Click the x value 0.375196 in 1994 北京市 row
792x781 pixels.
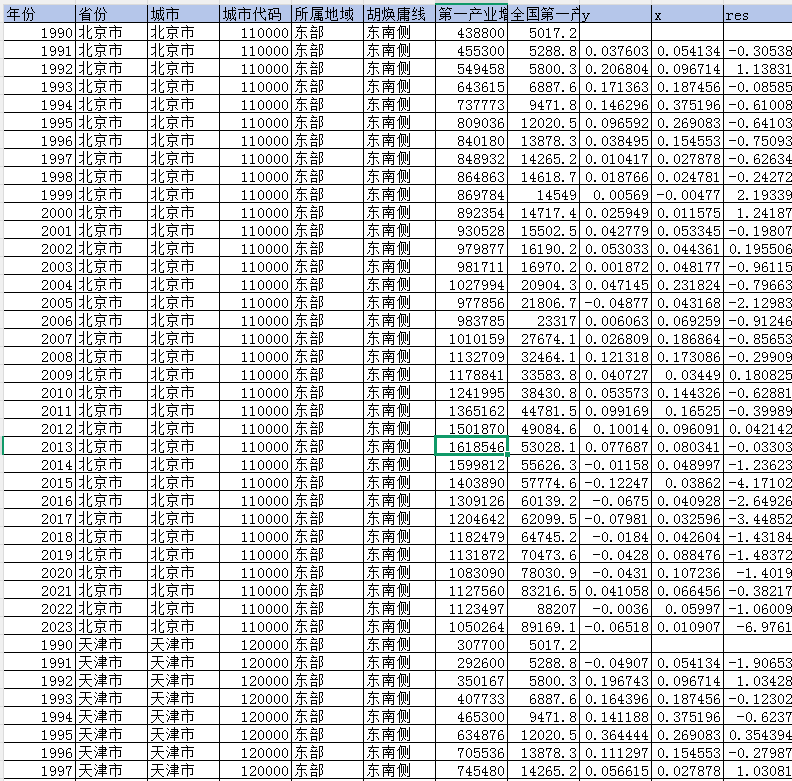[686, 105]
